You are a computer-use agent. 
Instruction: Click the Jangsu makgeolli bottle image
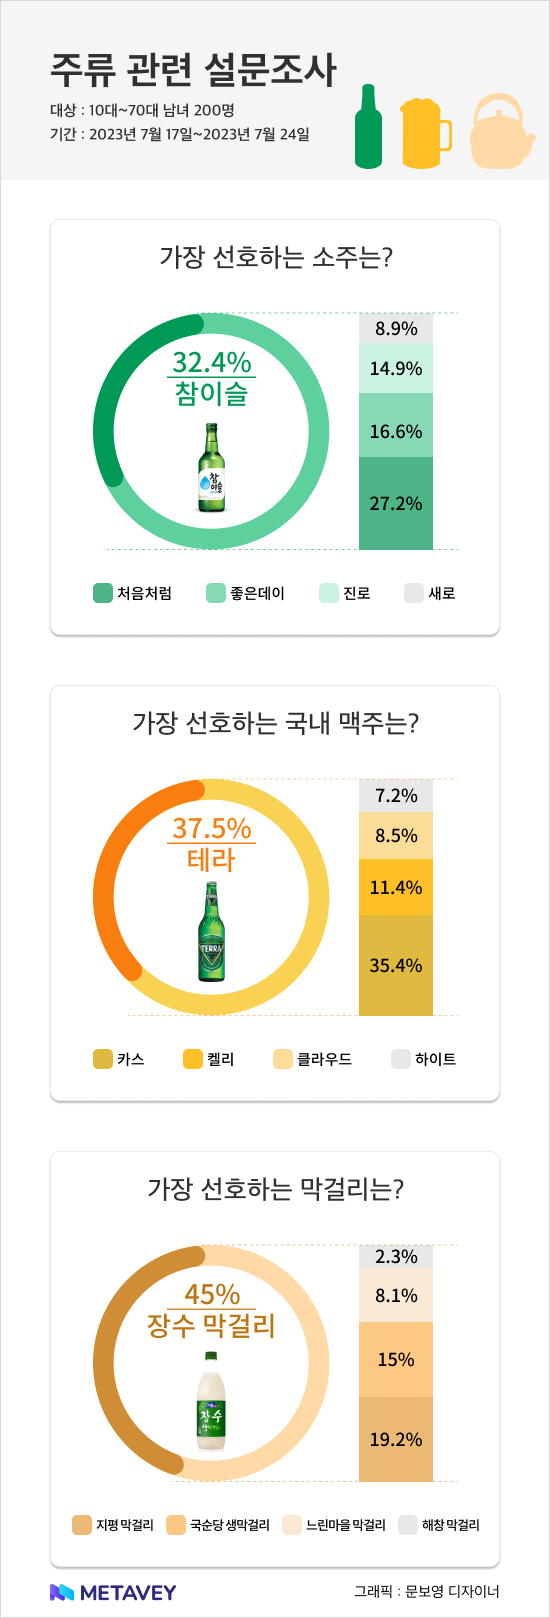pos(211,1401)
